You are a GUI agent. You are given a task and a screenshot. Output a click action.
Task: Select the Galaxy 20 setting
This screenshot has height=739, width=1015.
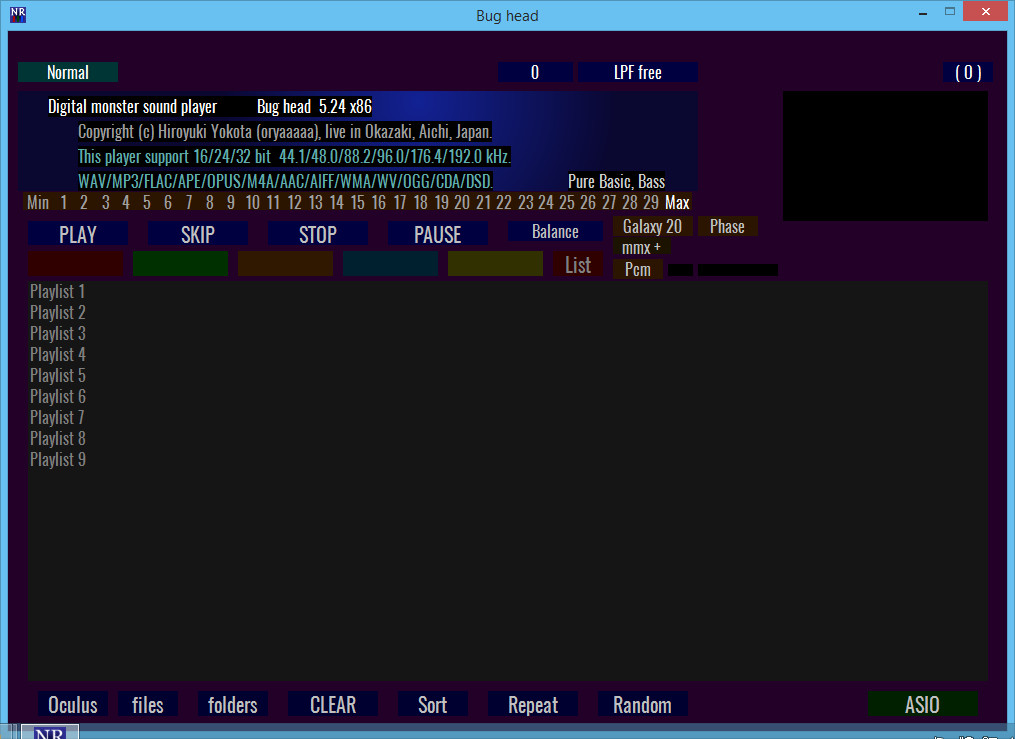652,226
